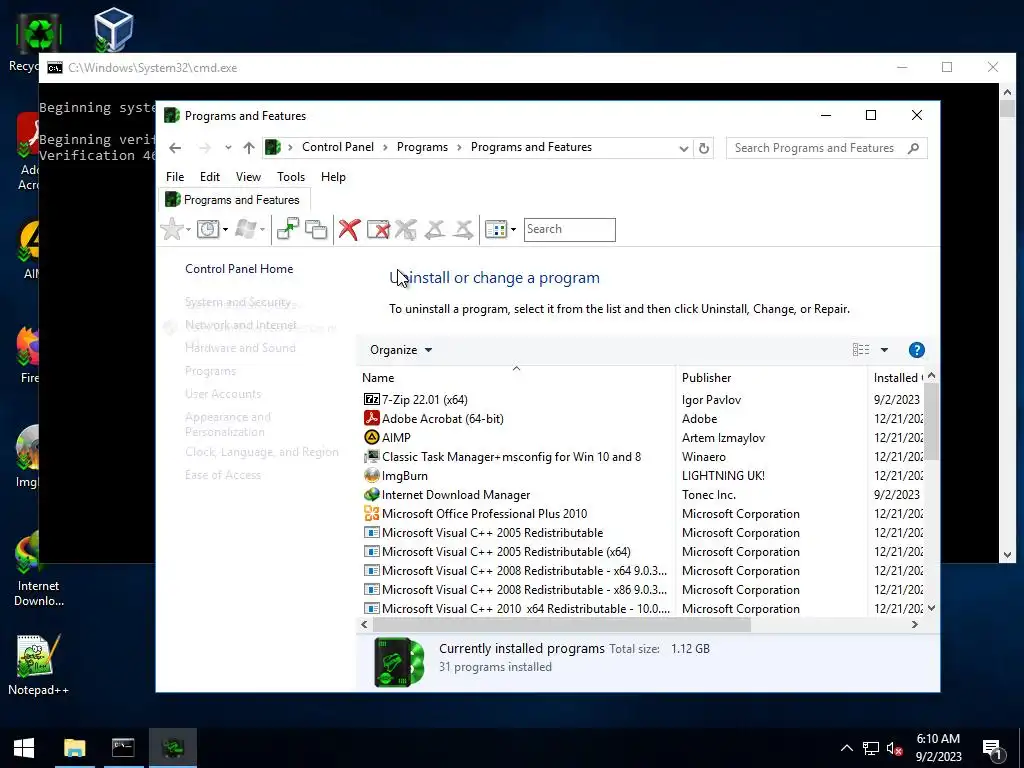Image resolution: width=1024 pixels, height=768 pixels.
Task: Expand chevron after Programs in breadcrumb
Action: (x=459, y=148)
